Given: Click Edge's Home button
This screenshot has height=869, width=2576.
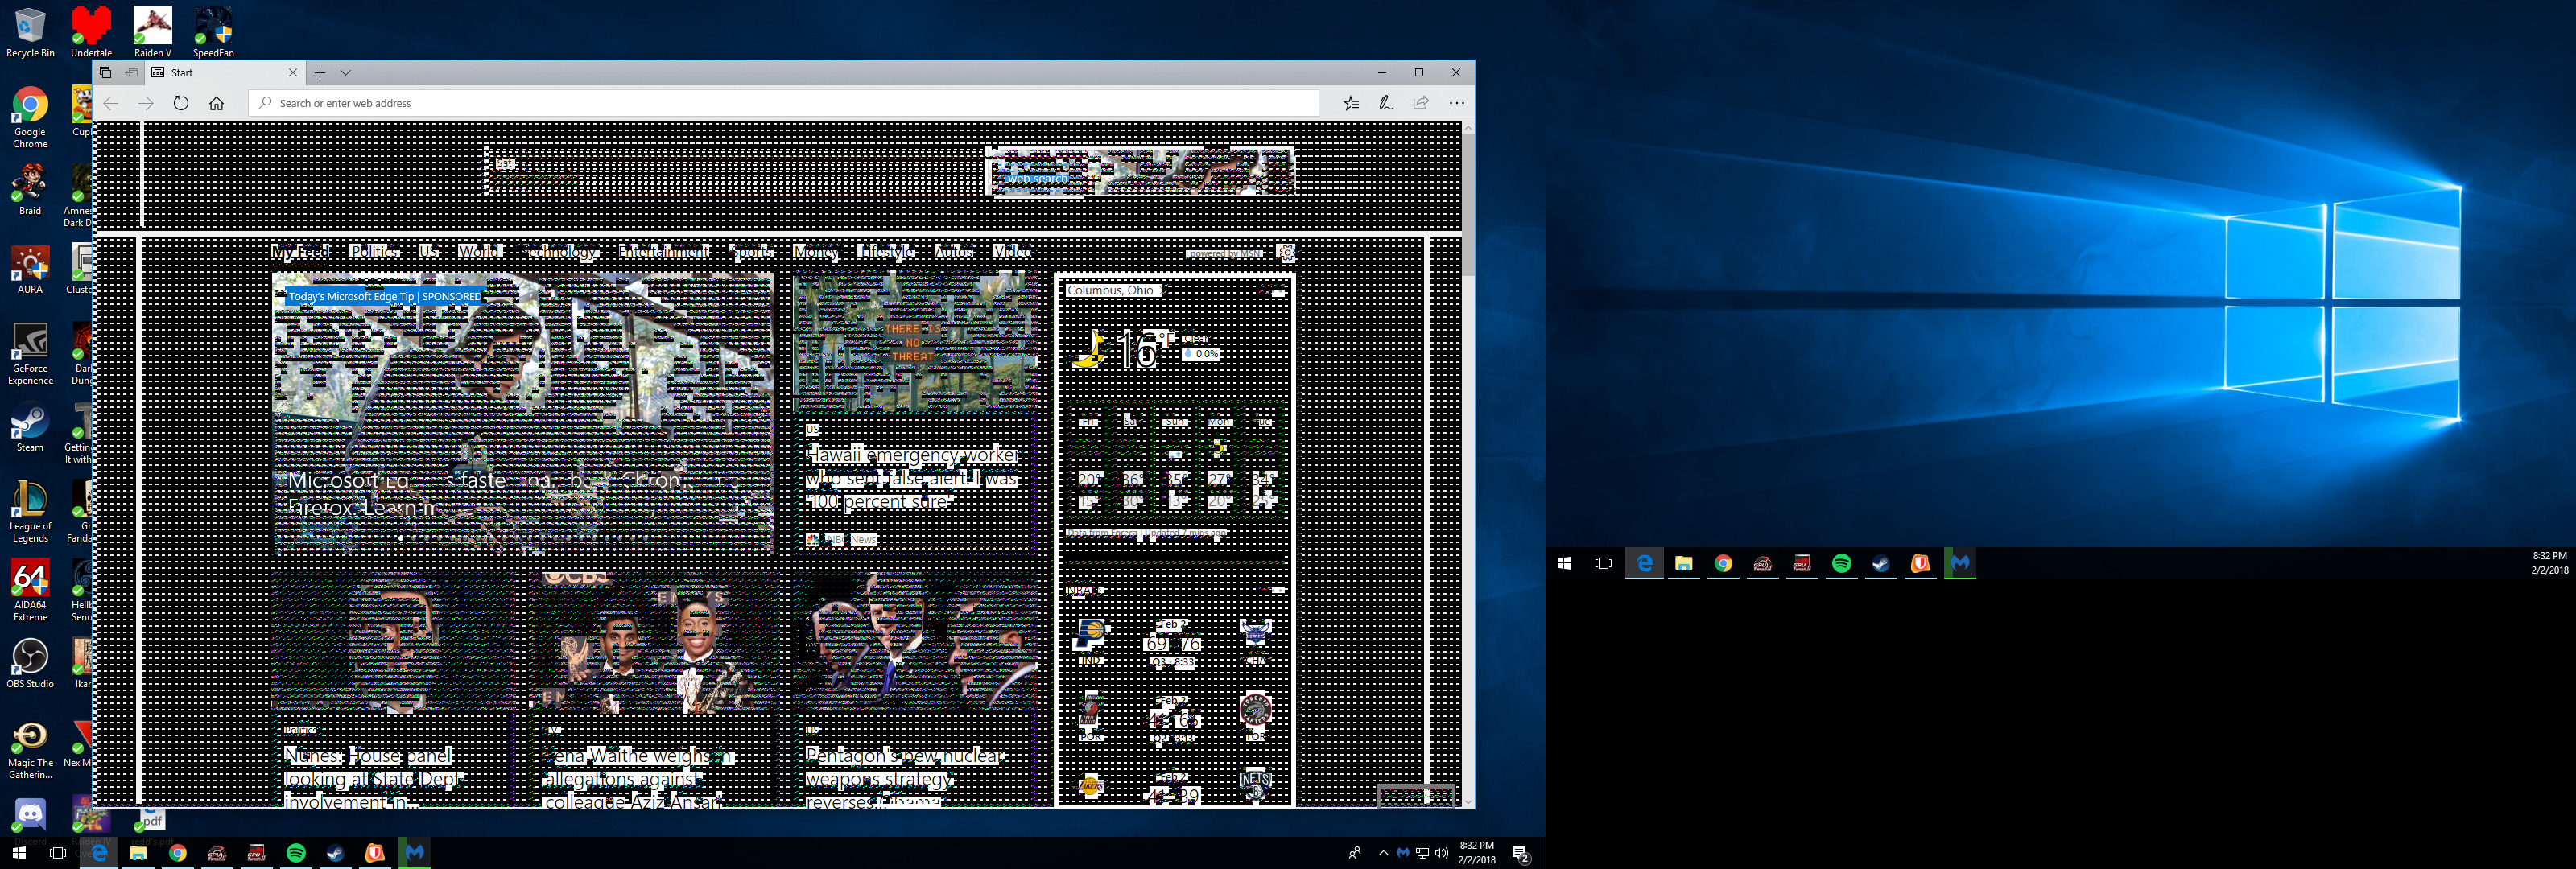Looking at the screenshot, I should 216,103.
